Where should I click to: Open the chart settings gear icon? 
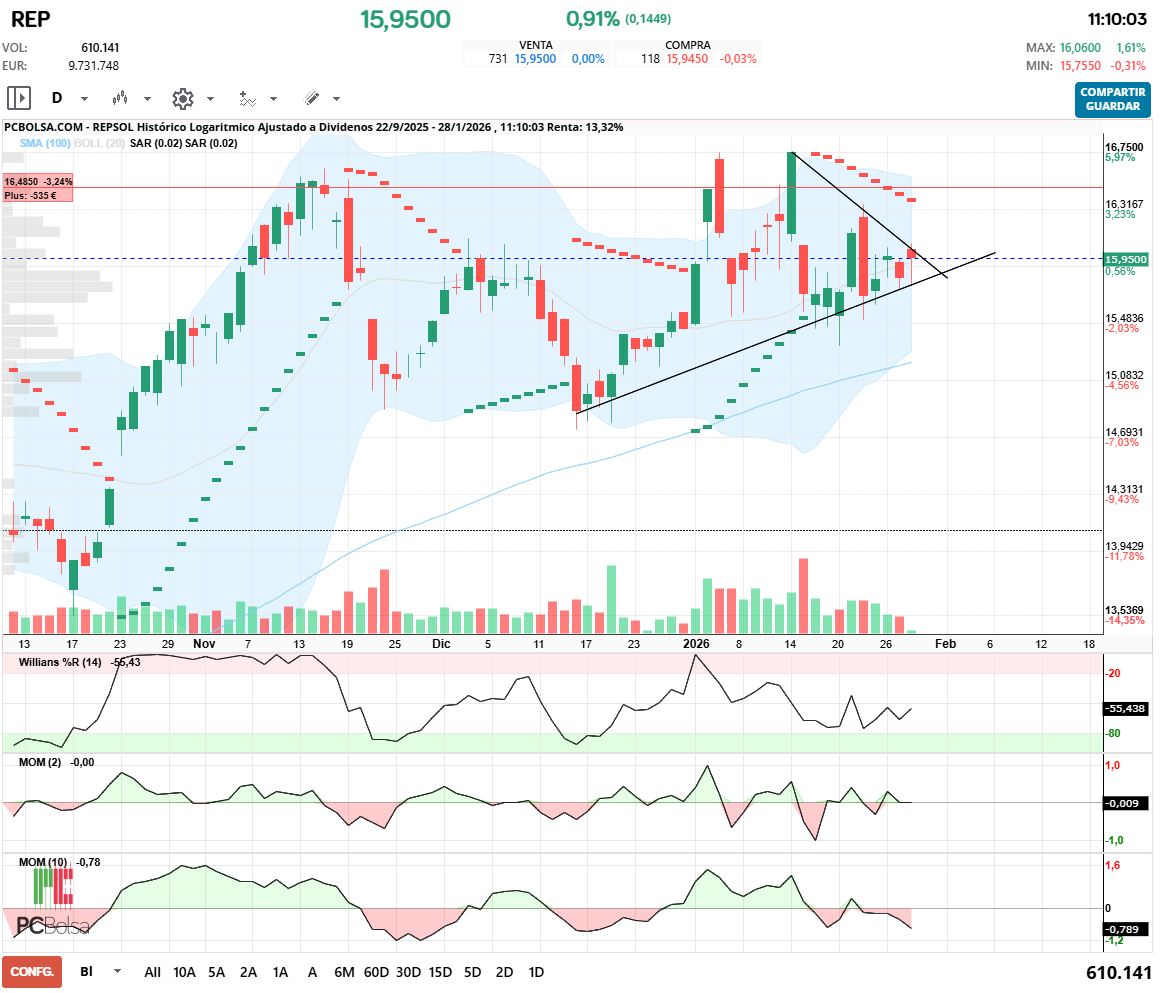point(182,98)
